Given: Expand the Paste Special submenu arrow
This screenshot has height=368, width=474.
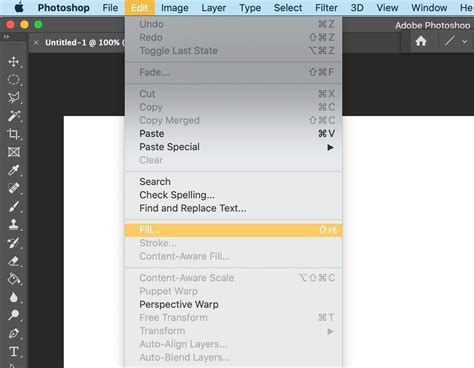Looking at the screenshot, I should tap(330, 147).
